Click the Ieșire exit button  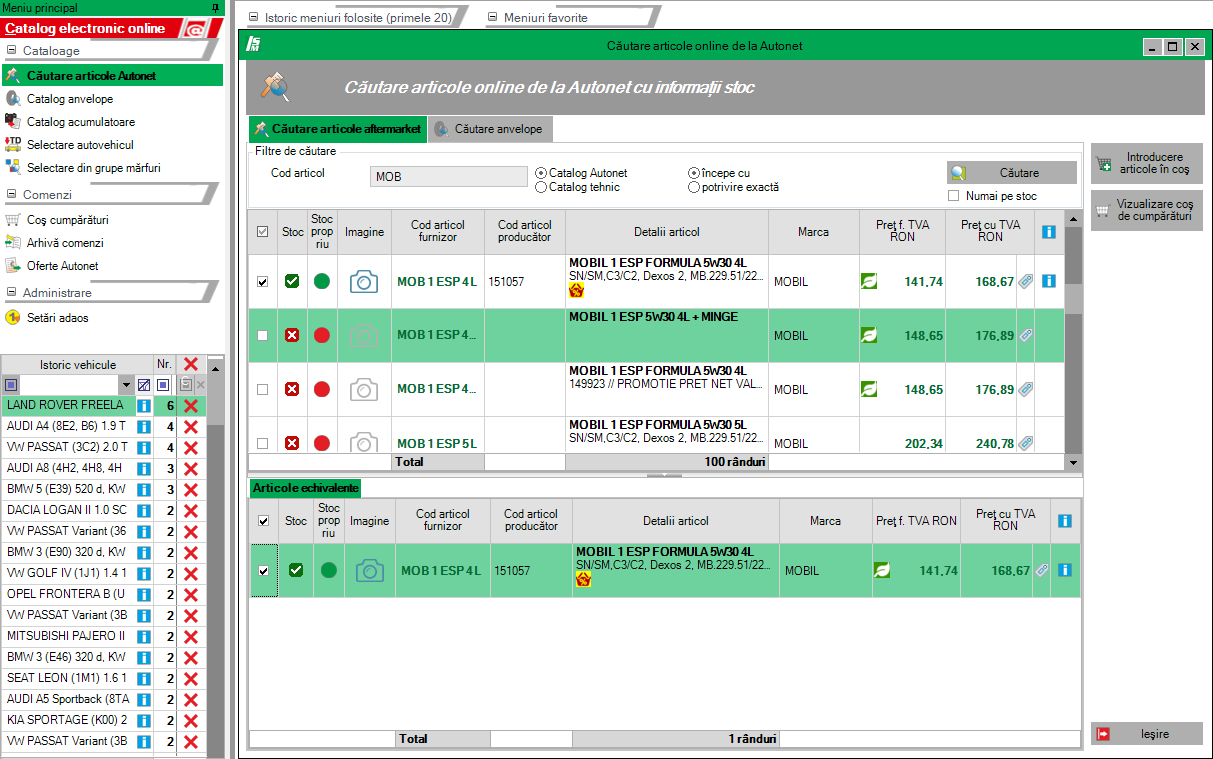click(1147, 734)
